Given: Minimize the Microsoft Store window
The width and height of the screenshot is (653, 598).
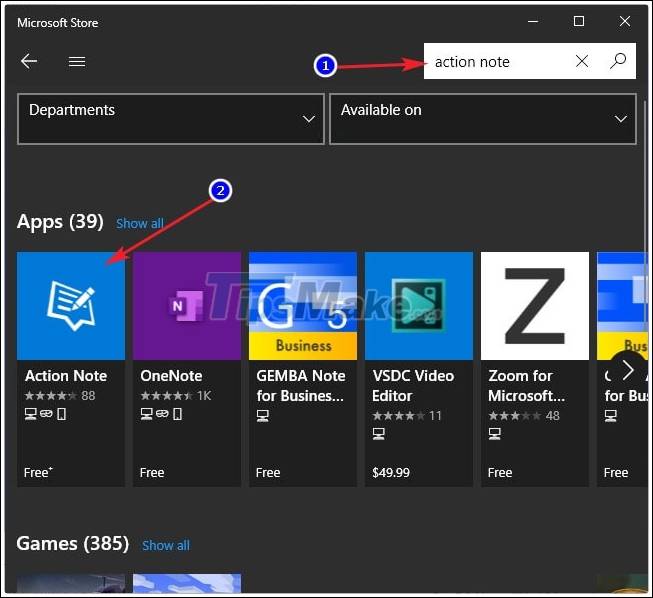Looking at the screenshot, I should click(x=533, y=21).
